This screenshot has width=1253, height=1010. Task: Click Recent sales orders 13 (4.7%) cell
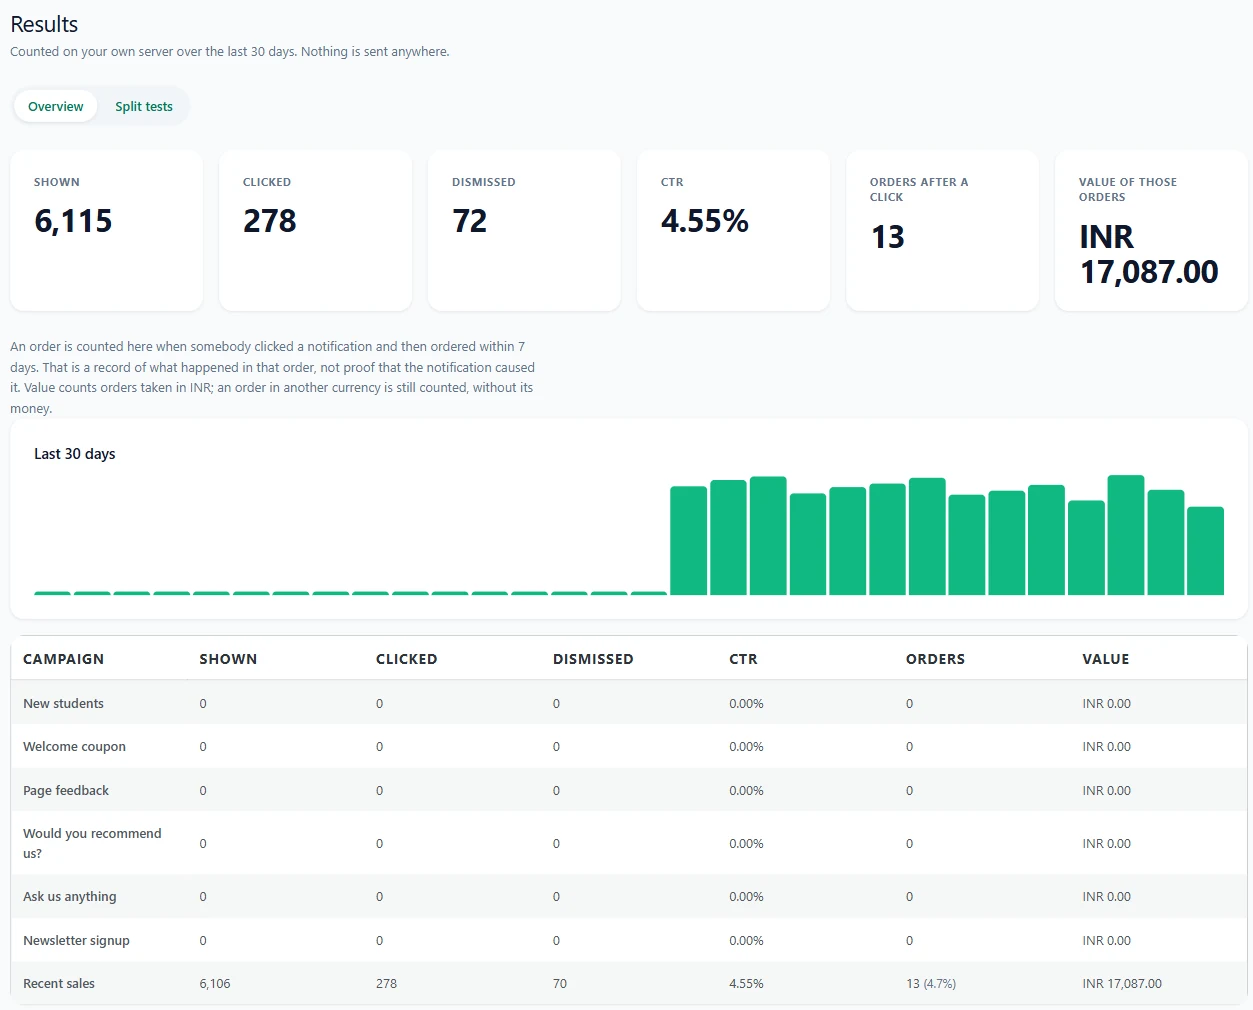(x=931, y=984)
